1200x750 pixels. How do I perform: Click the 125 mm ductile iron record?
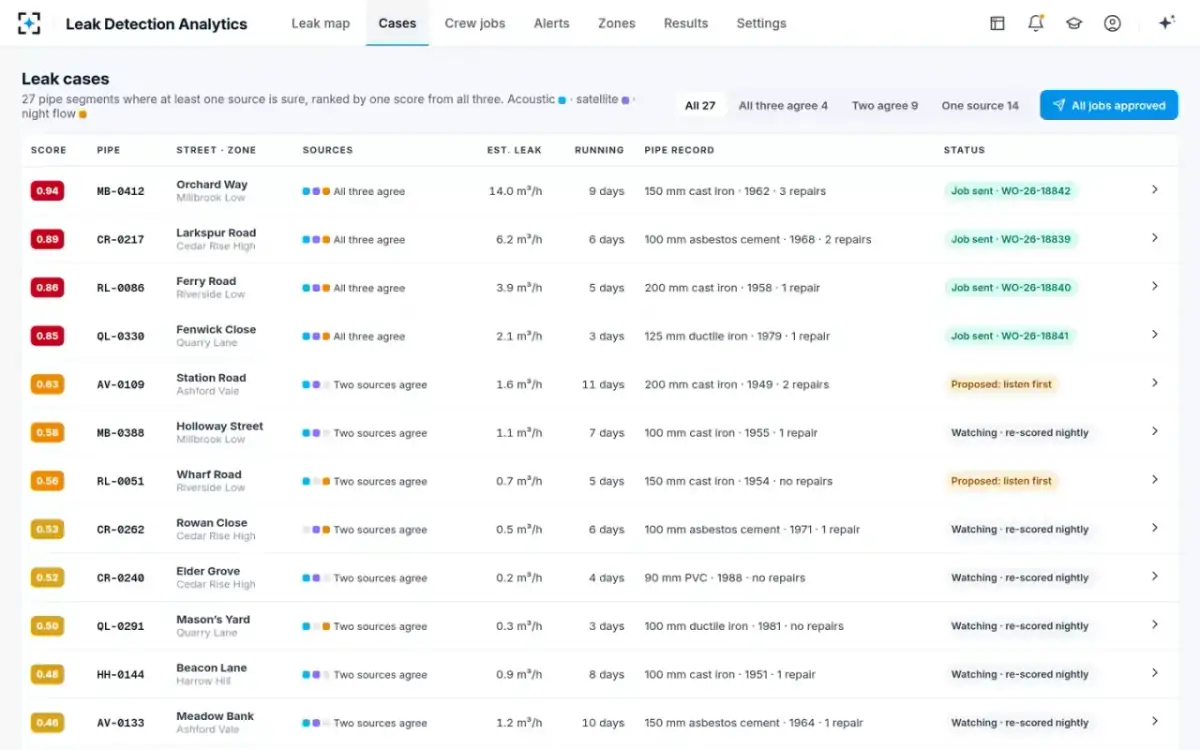point(737,336)
